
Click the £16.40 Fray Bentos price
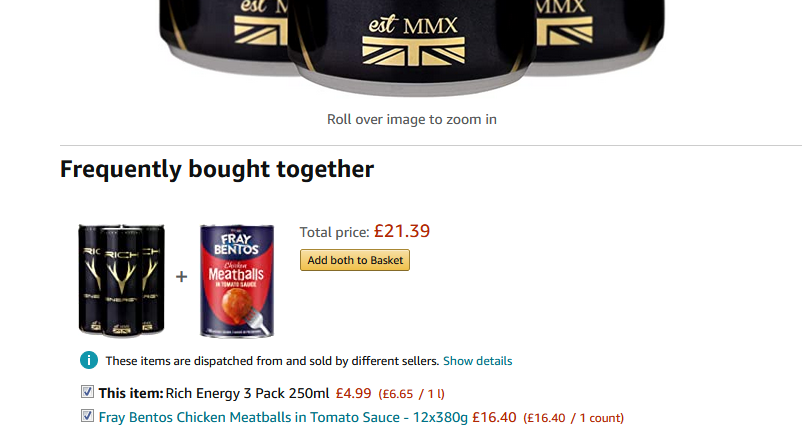click(494, 417)
